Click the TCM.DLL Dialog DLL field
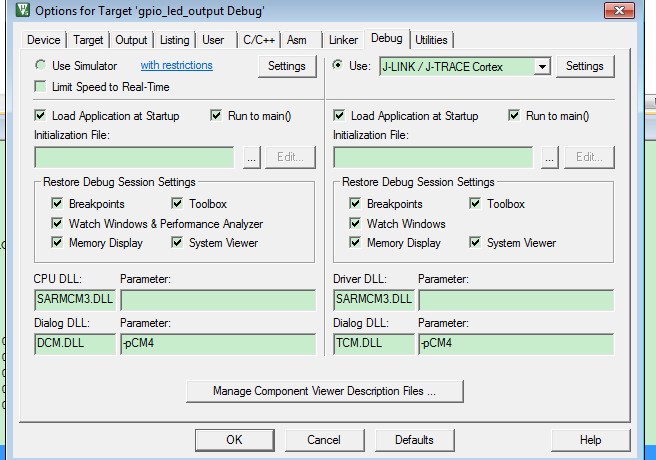Viewport: 656px width, 460px height. [374, 344]
